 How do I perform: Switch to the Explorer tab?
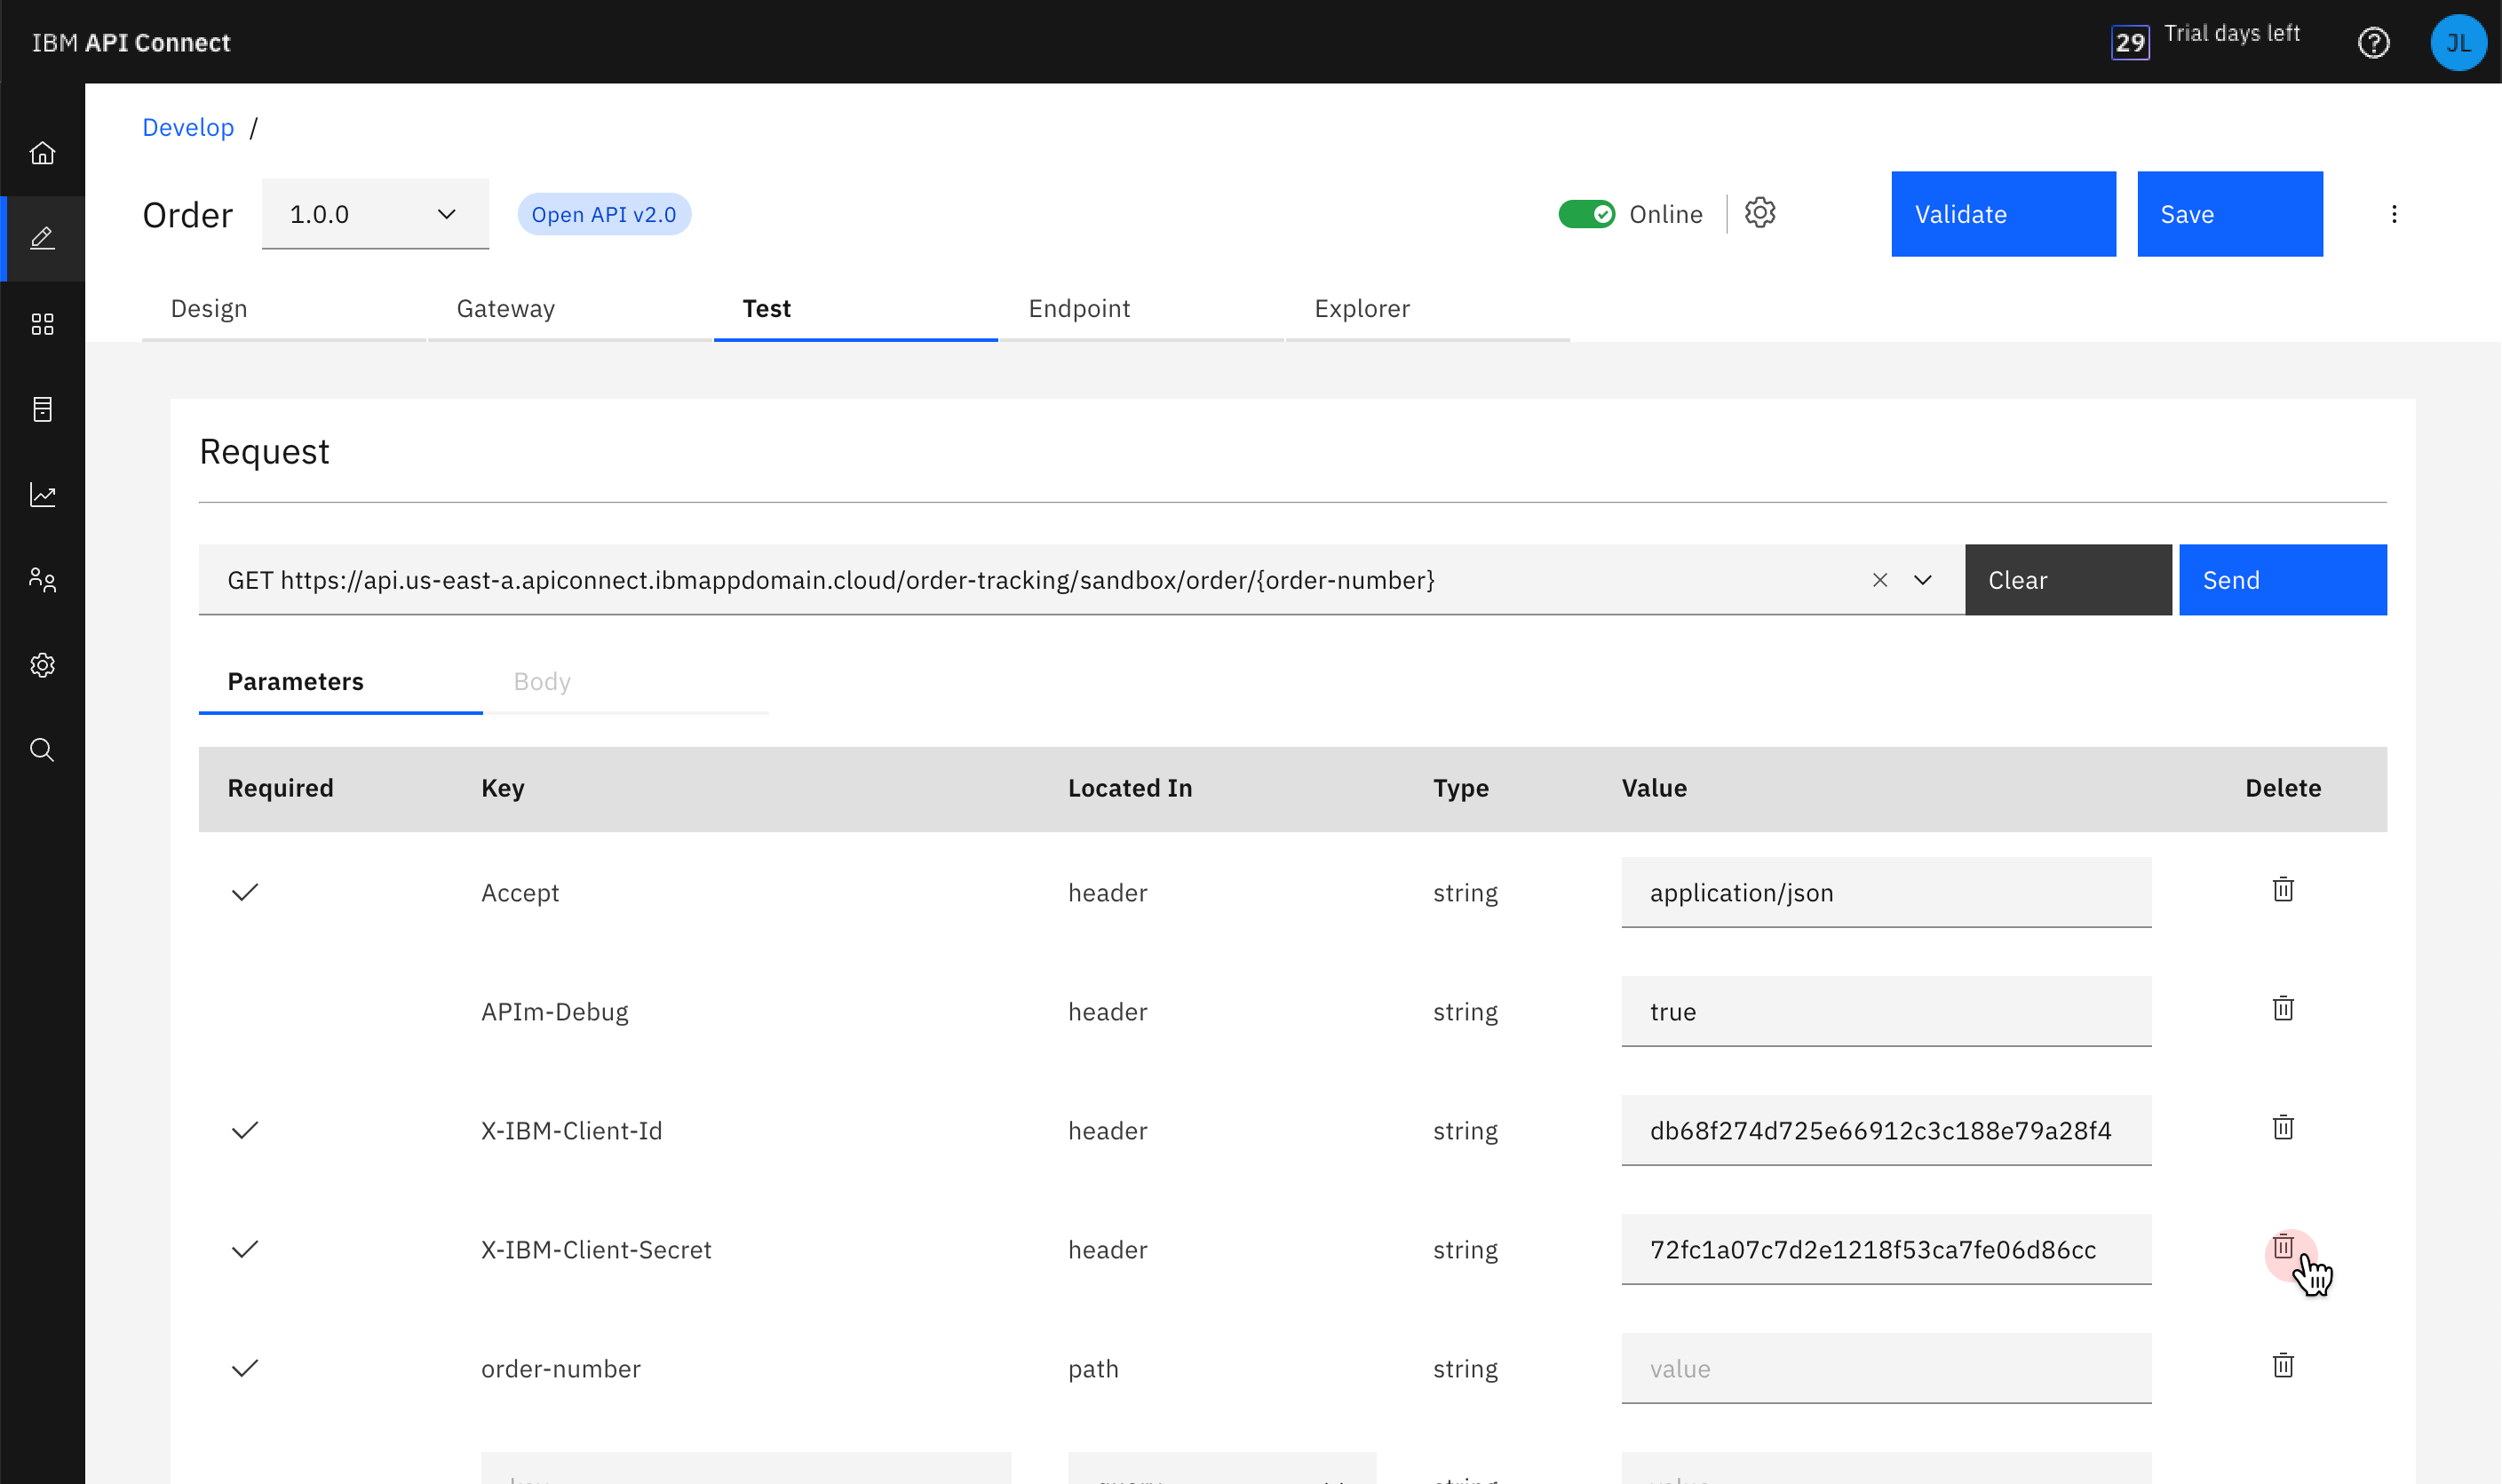[1362, 309]
